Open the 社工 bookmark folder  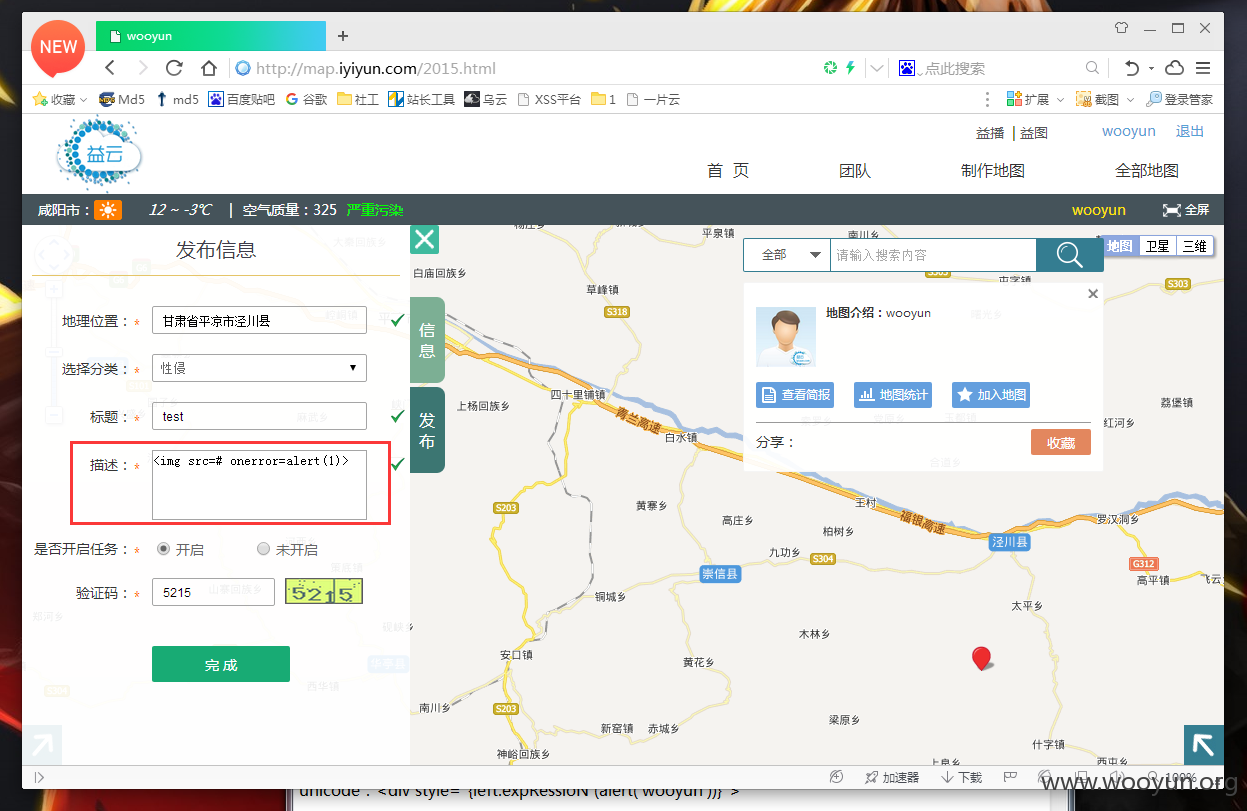358,99
